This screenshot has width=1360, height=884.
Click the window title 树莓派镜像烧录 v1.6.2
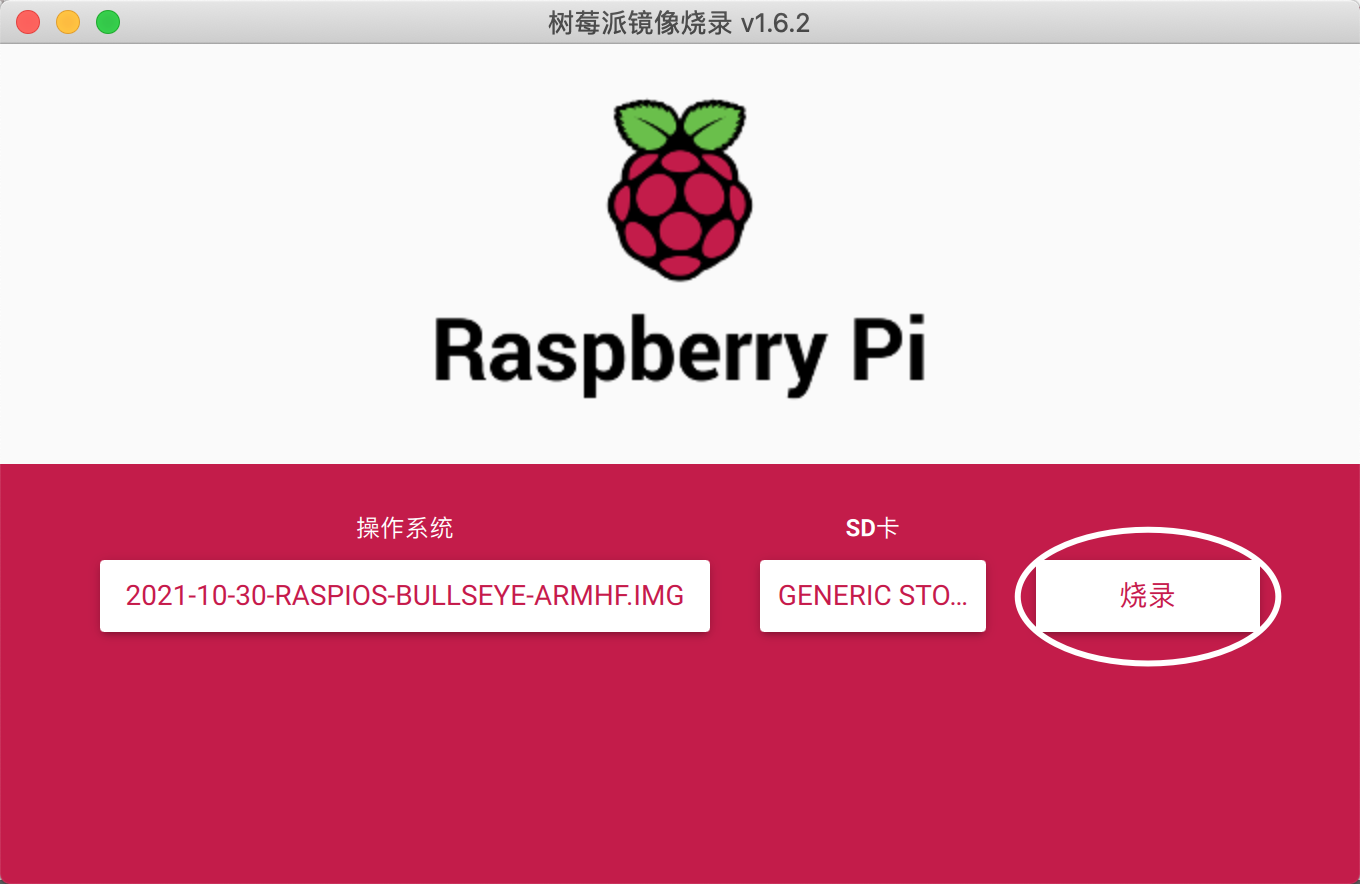pyautogui.click(x=679, y=22)
